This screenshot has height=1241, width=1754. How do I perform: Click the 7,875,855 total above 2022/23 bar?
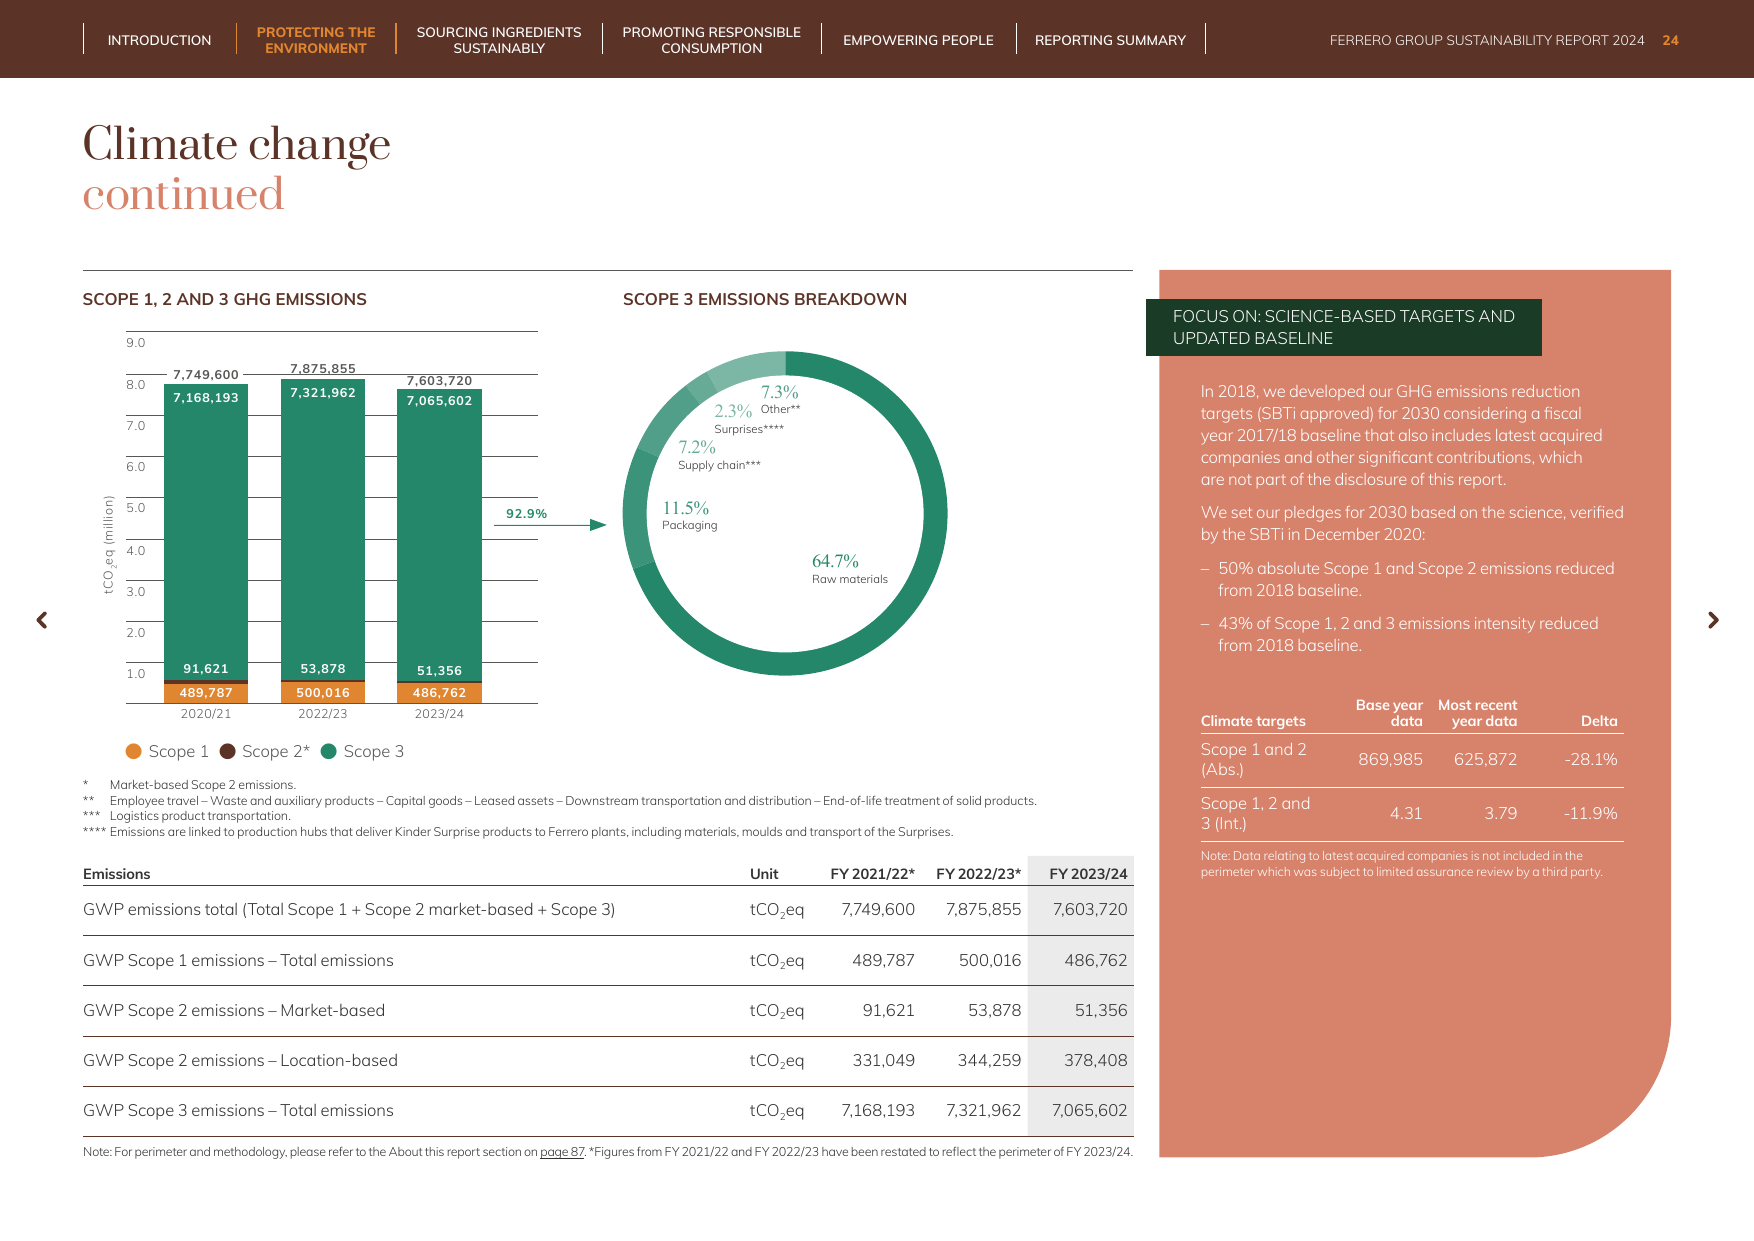pyautogui.click(x=323, y=369)
